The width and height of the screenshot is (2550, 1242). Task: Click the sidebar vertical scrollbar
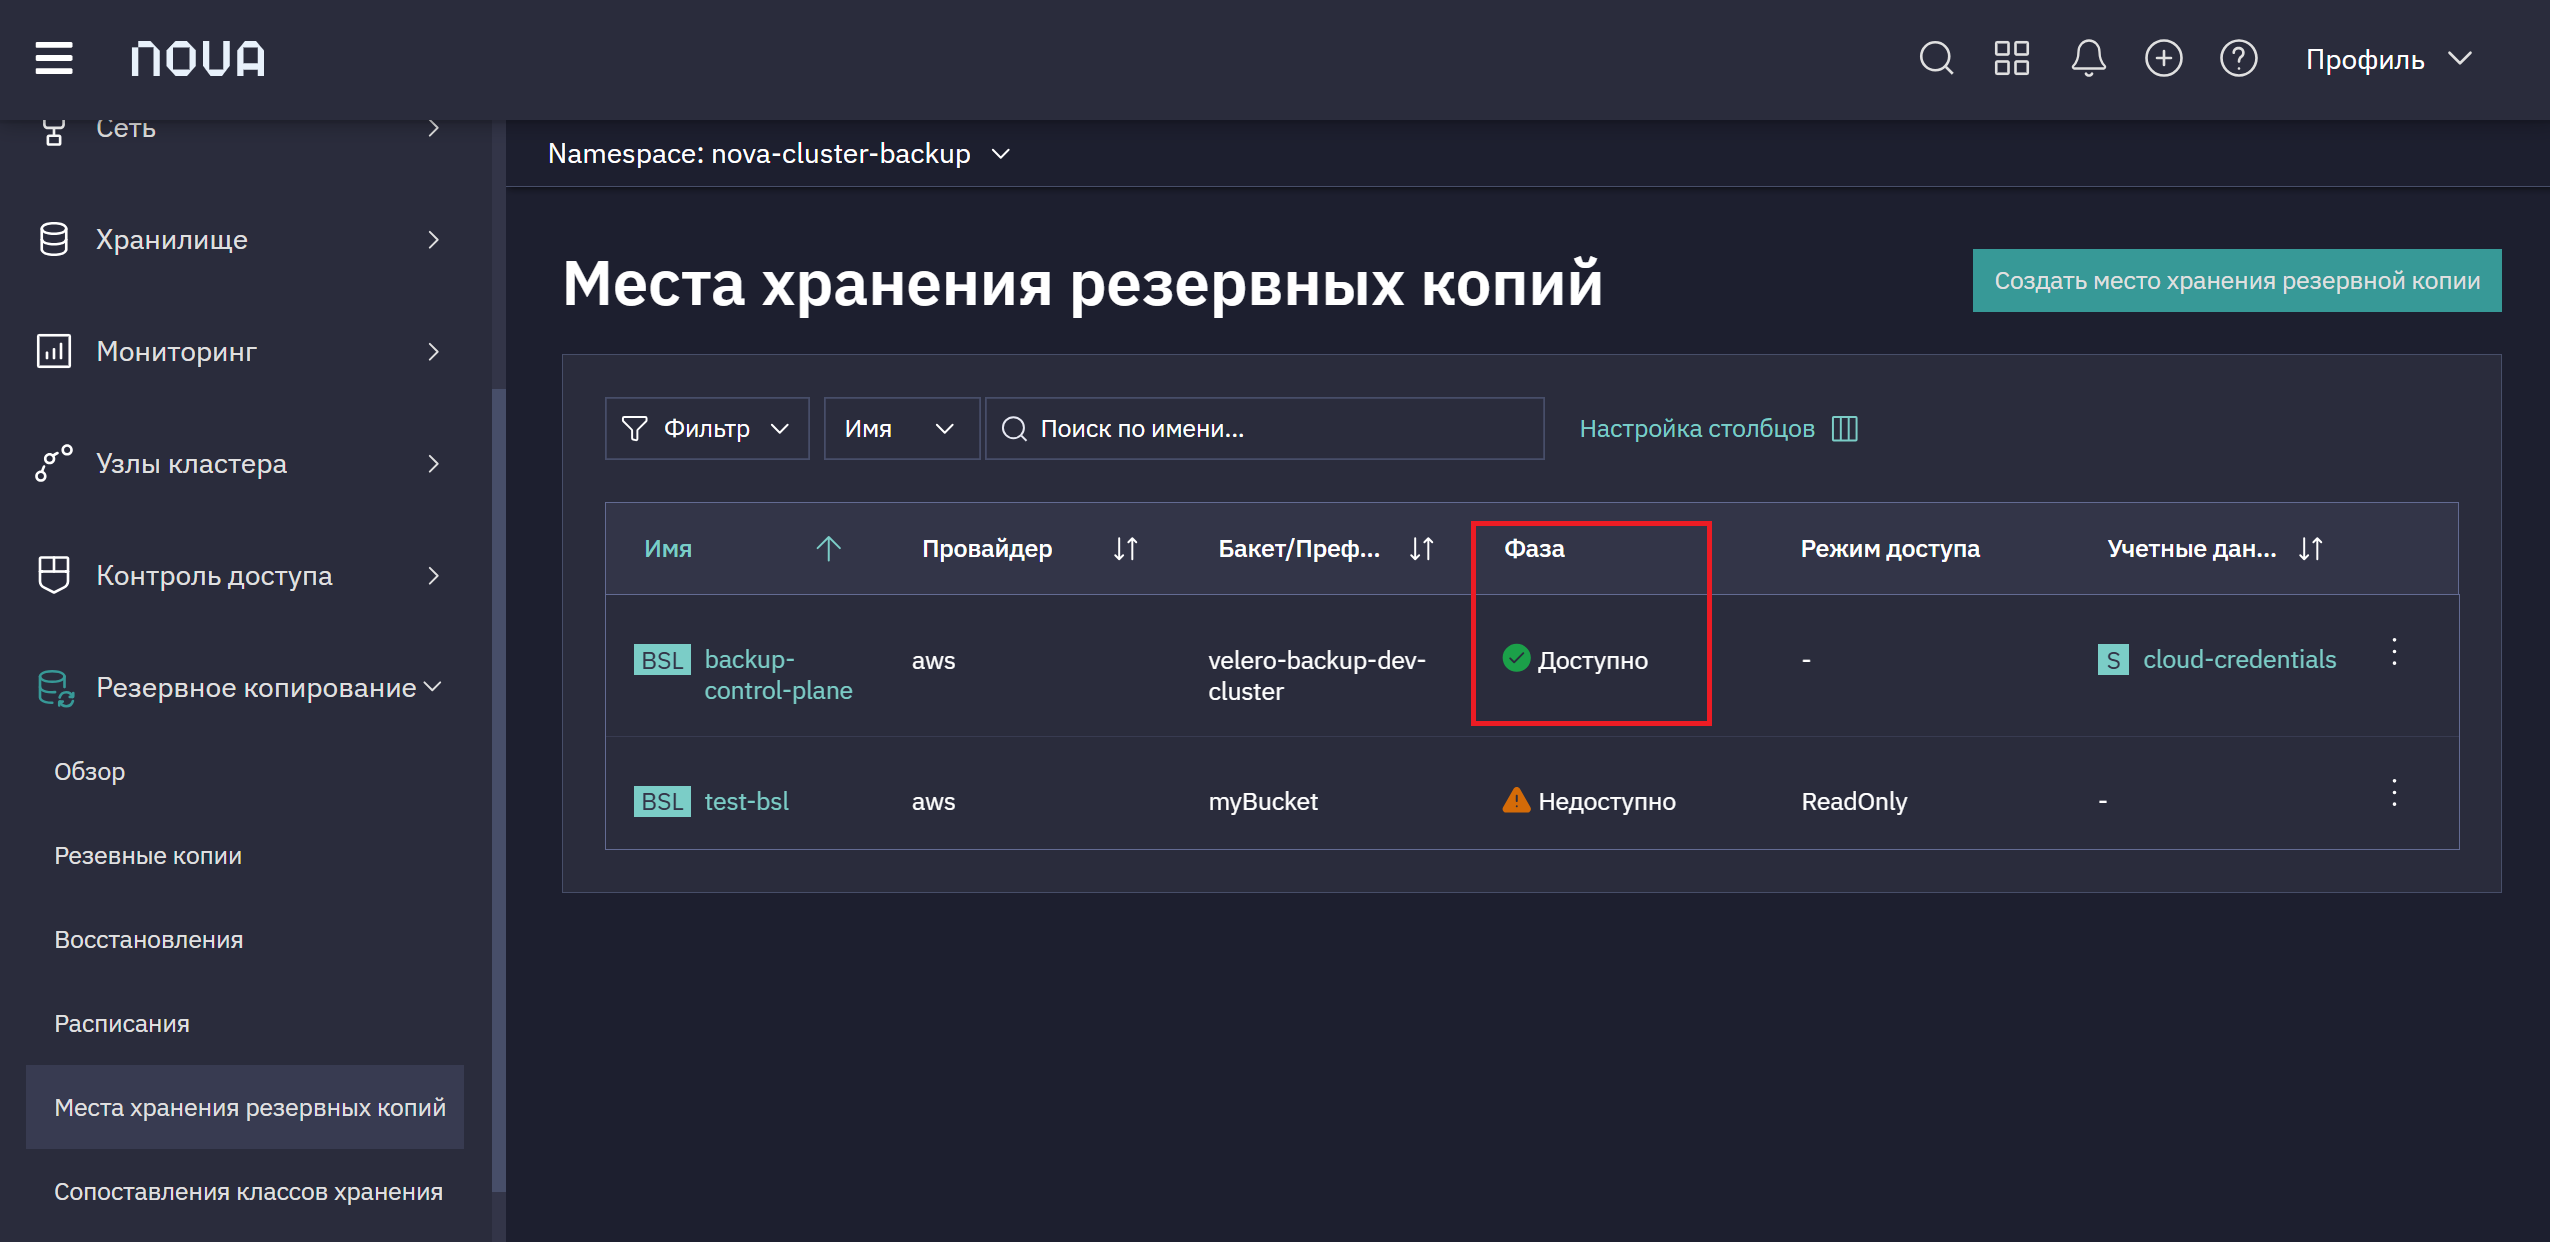point(498,790)
